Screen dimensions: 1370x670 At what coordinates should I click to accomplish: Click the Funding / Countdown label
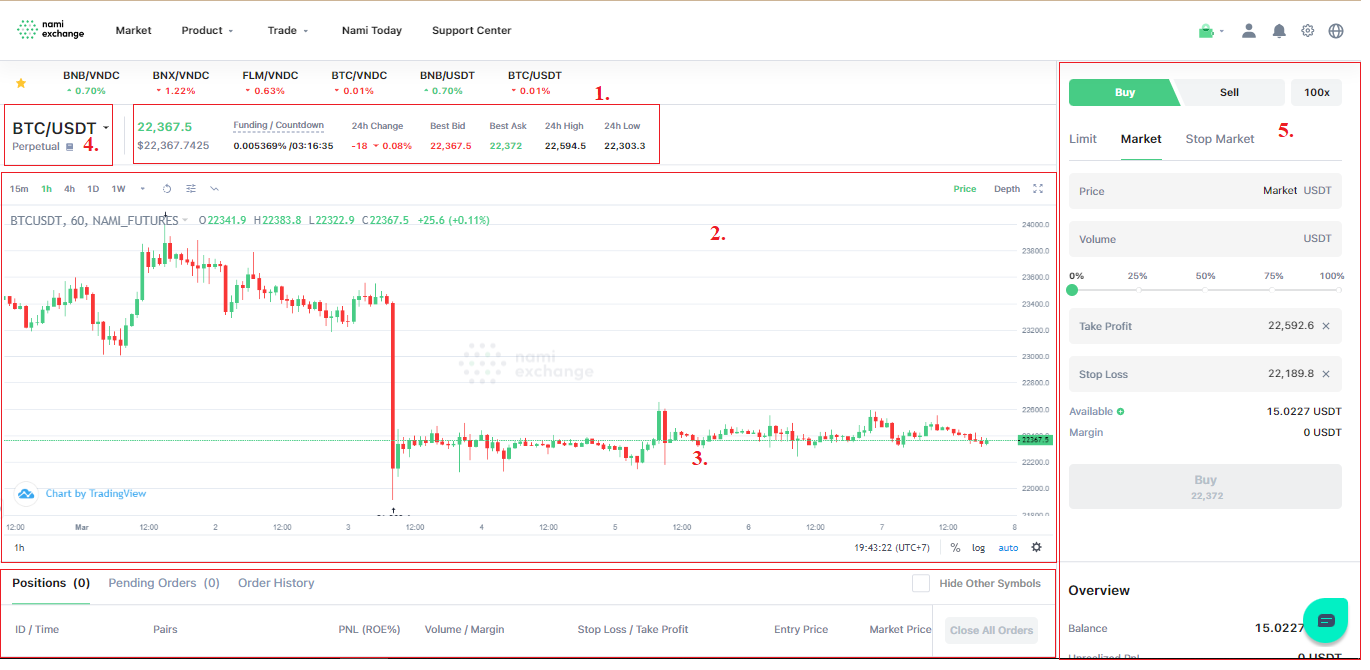278,126
